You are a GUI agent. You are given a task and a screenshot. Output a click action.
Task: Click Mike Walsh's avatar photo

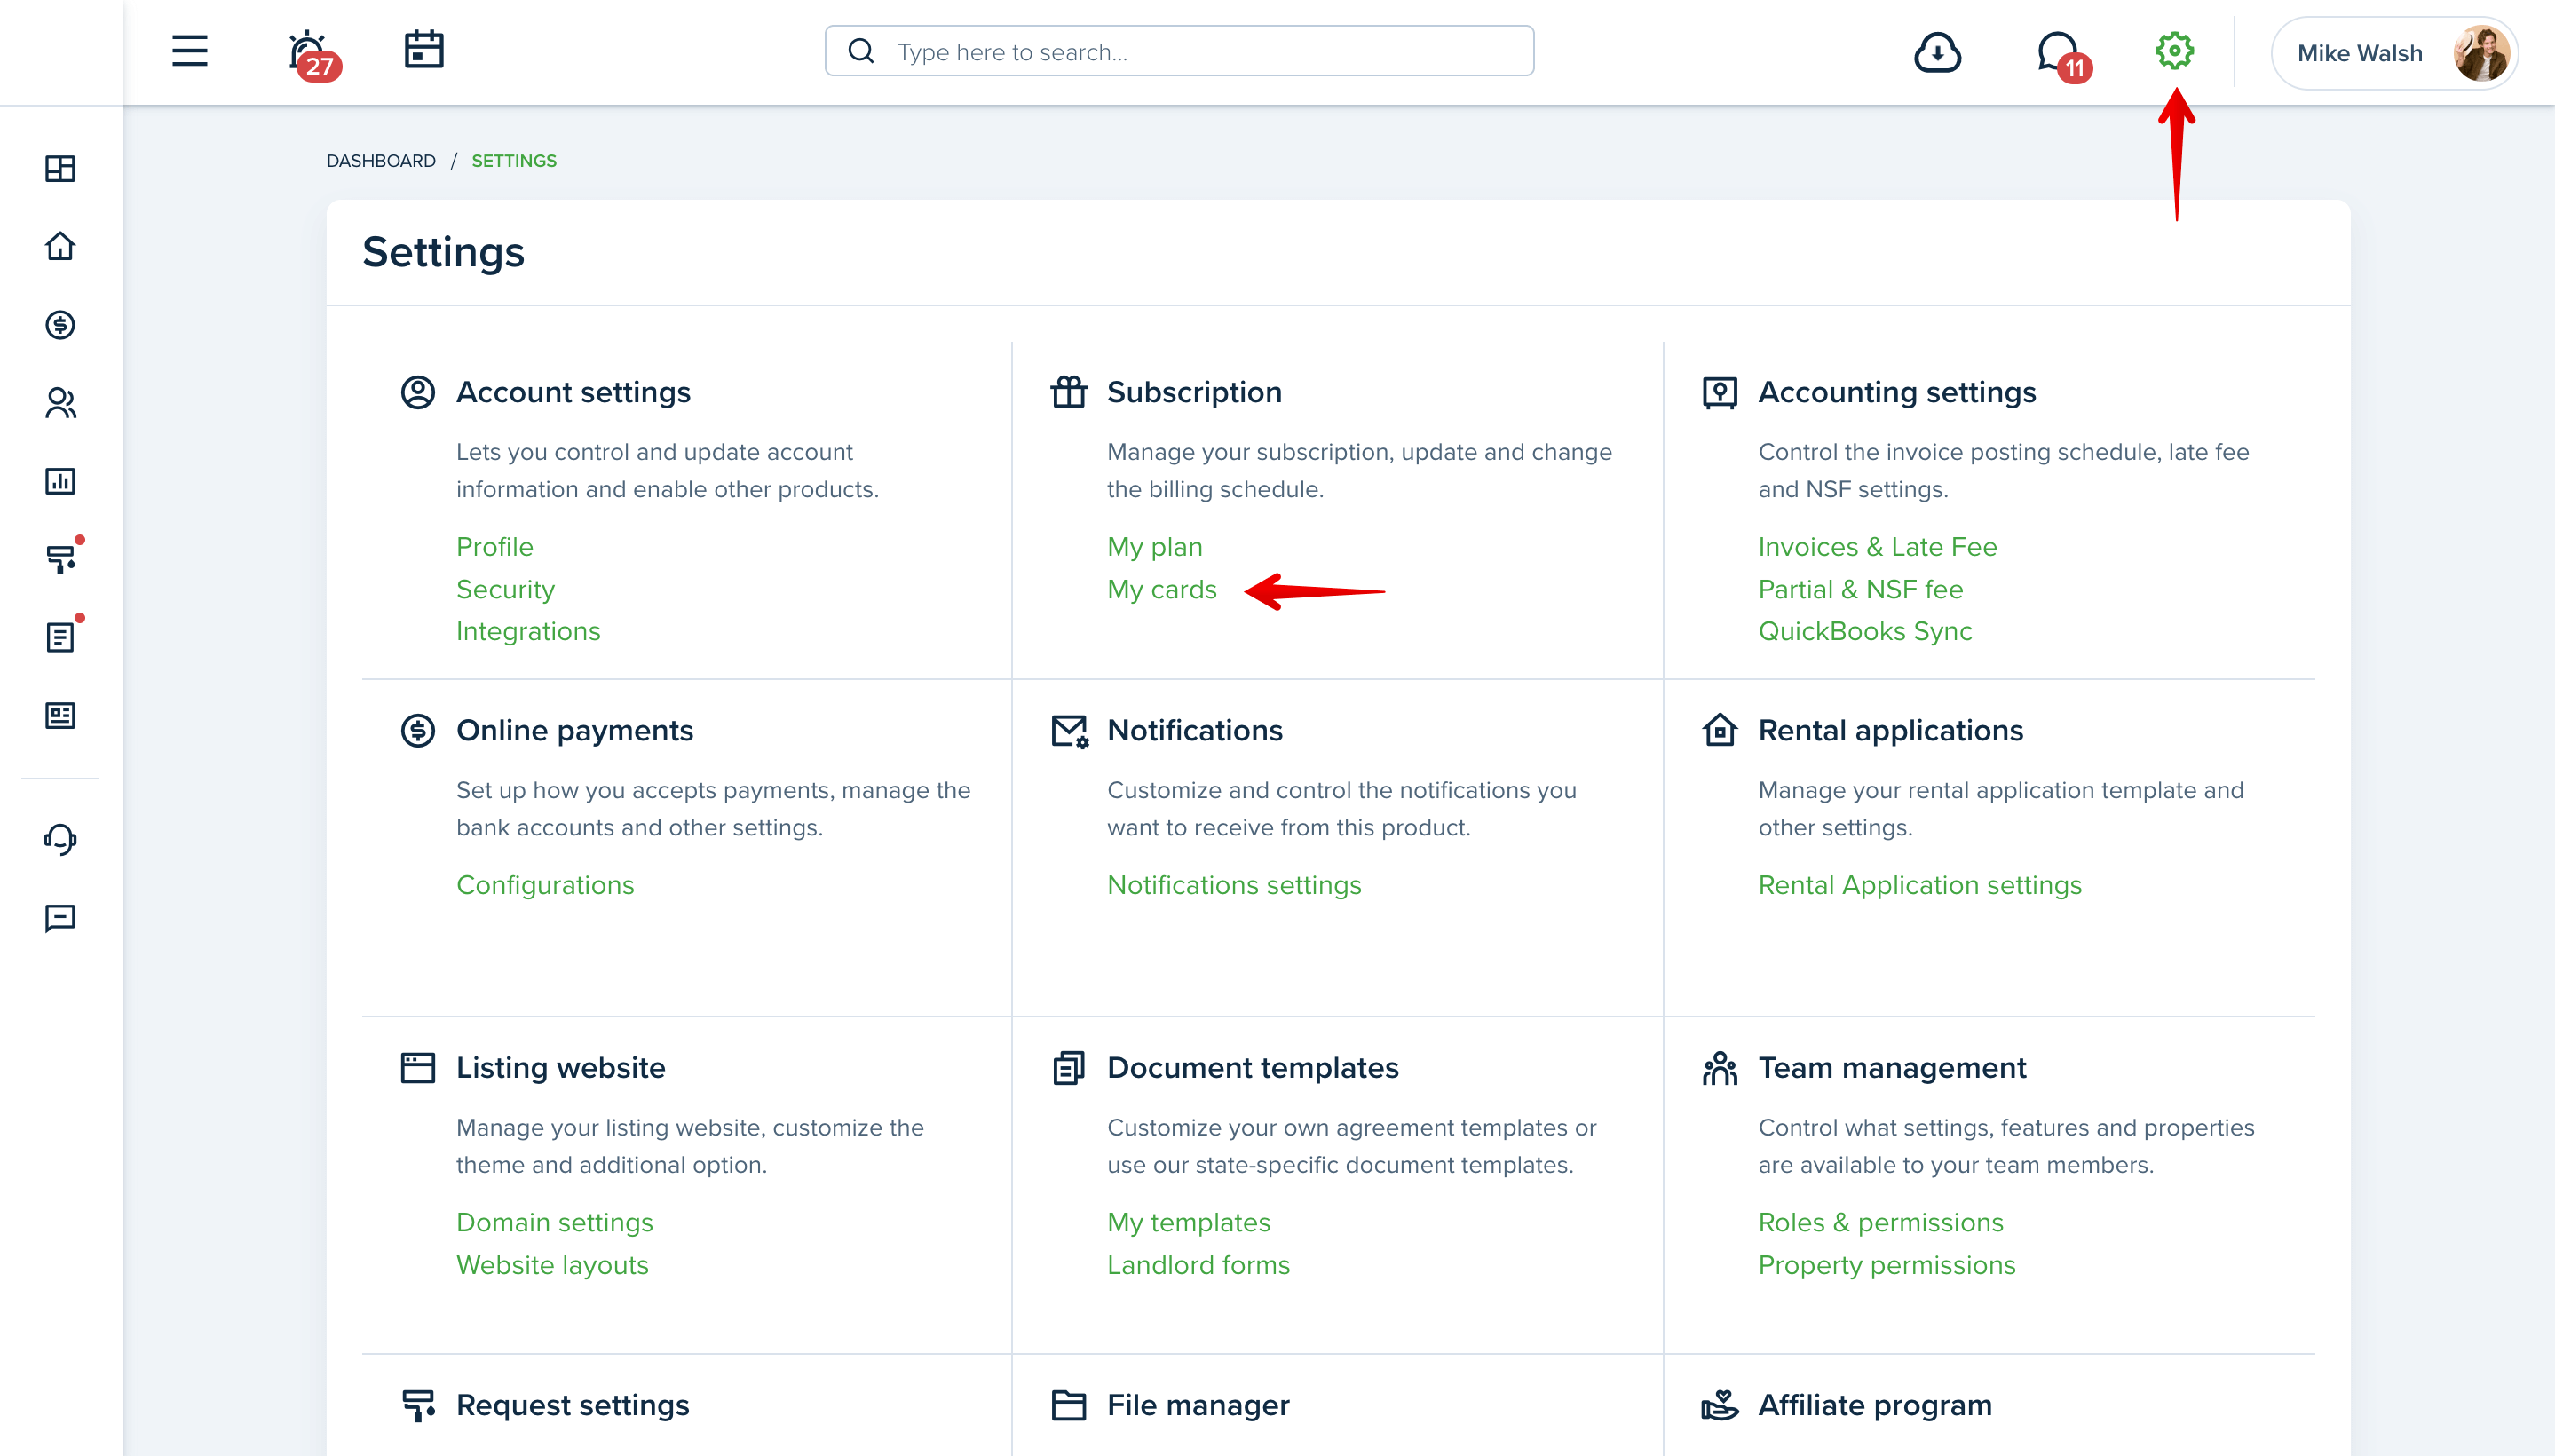(2481, 53)
